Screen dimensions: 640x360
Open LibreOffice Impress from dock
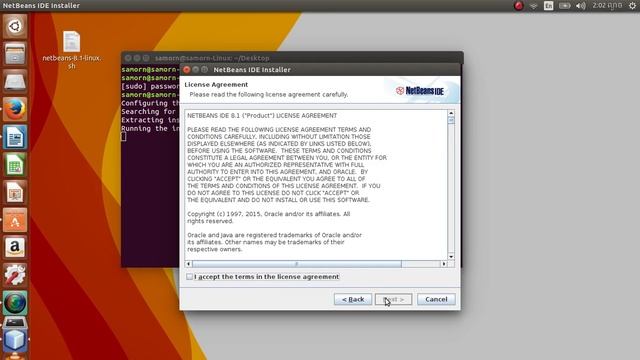point(15,192)
